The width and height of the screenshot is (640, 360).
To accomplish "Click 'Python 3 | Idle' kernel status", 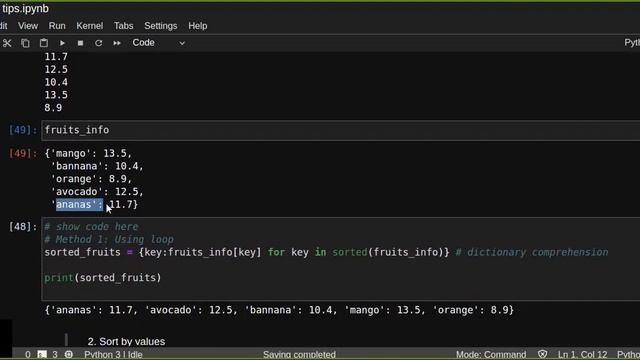I will point(113,354).
